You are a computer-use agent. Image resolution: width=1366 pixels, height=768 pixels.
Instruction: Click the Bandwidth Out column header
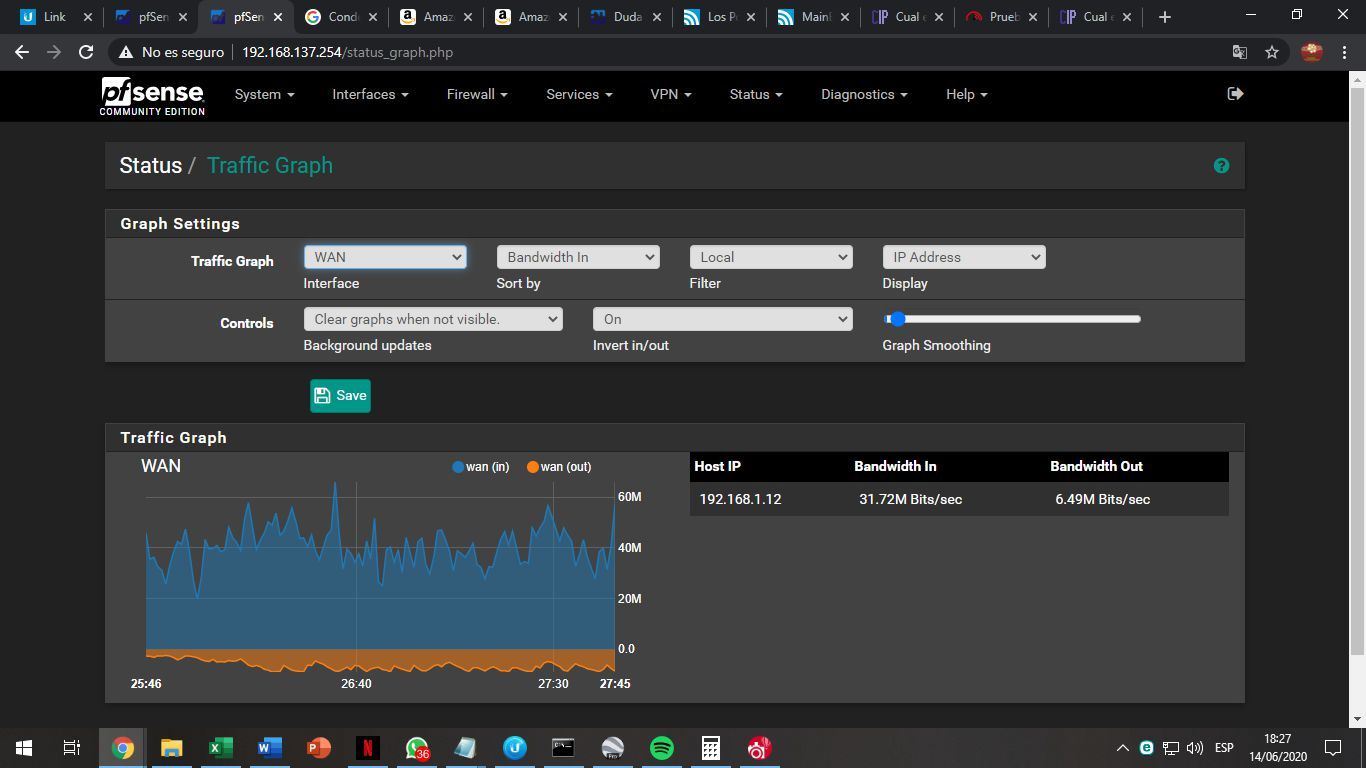click(x=1096, y=466)
